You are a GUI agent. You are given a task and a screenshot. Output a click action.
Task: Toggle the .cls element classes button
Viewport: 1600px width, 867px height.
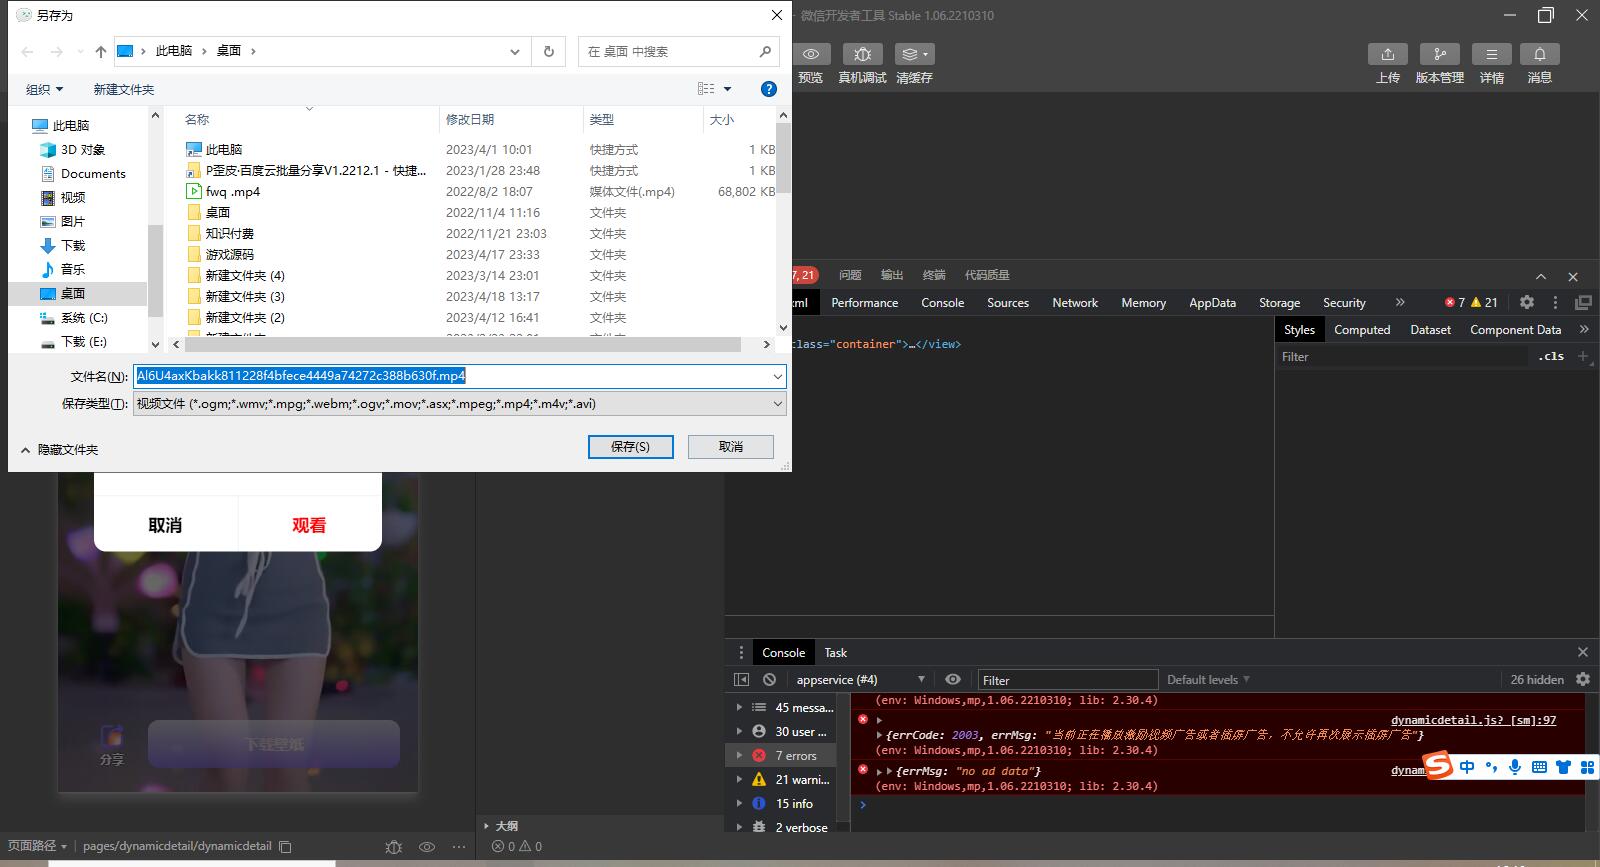click(1552, 357)
